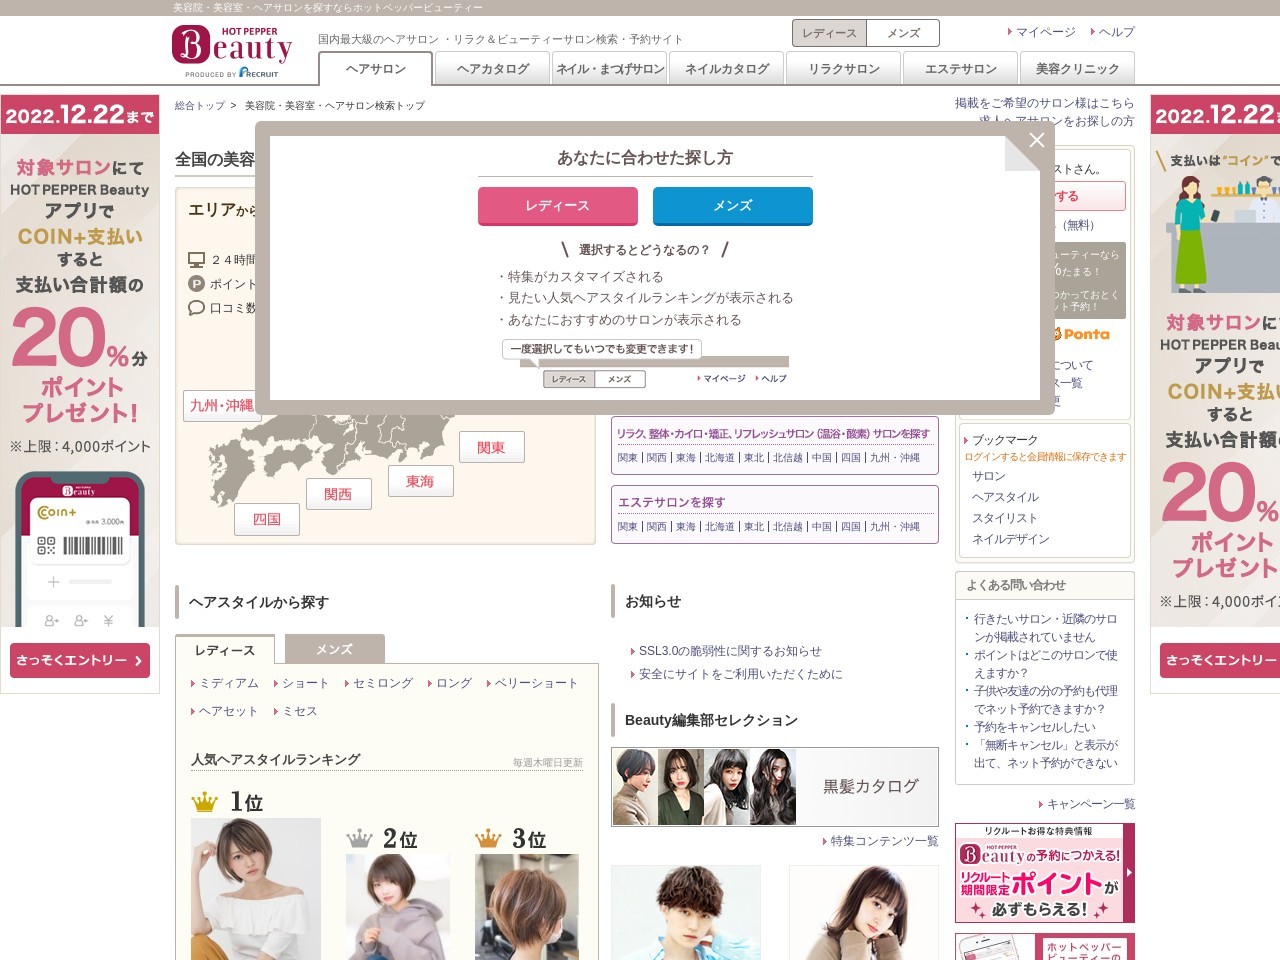Click 中国 in the リラク salon region row
This screenshot has height=960, width=1280.
[821, 457]
